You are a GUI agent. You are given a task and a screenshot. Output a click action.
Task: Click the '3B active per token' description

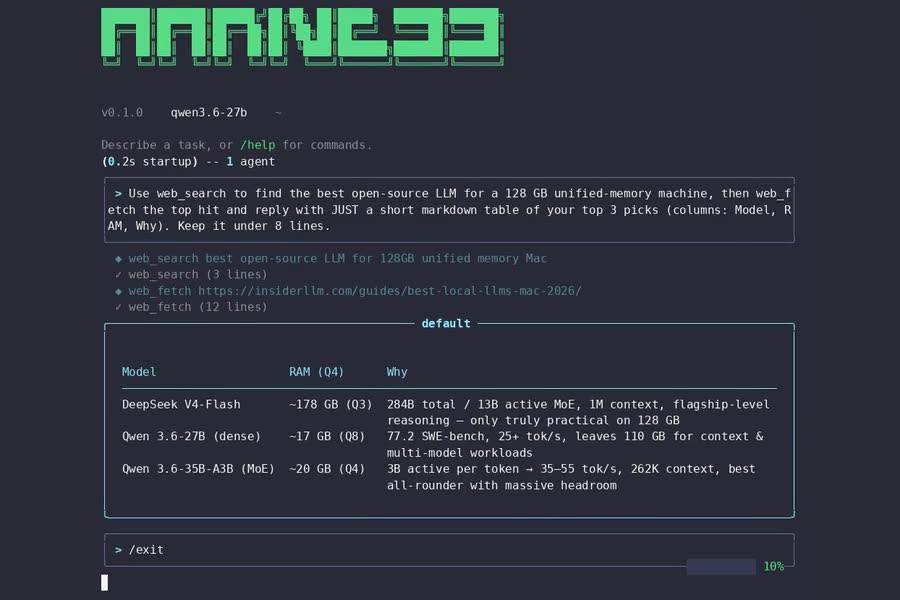(x=571, y=477)
